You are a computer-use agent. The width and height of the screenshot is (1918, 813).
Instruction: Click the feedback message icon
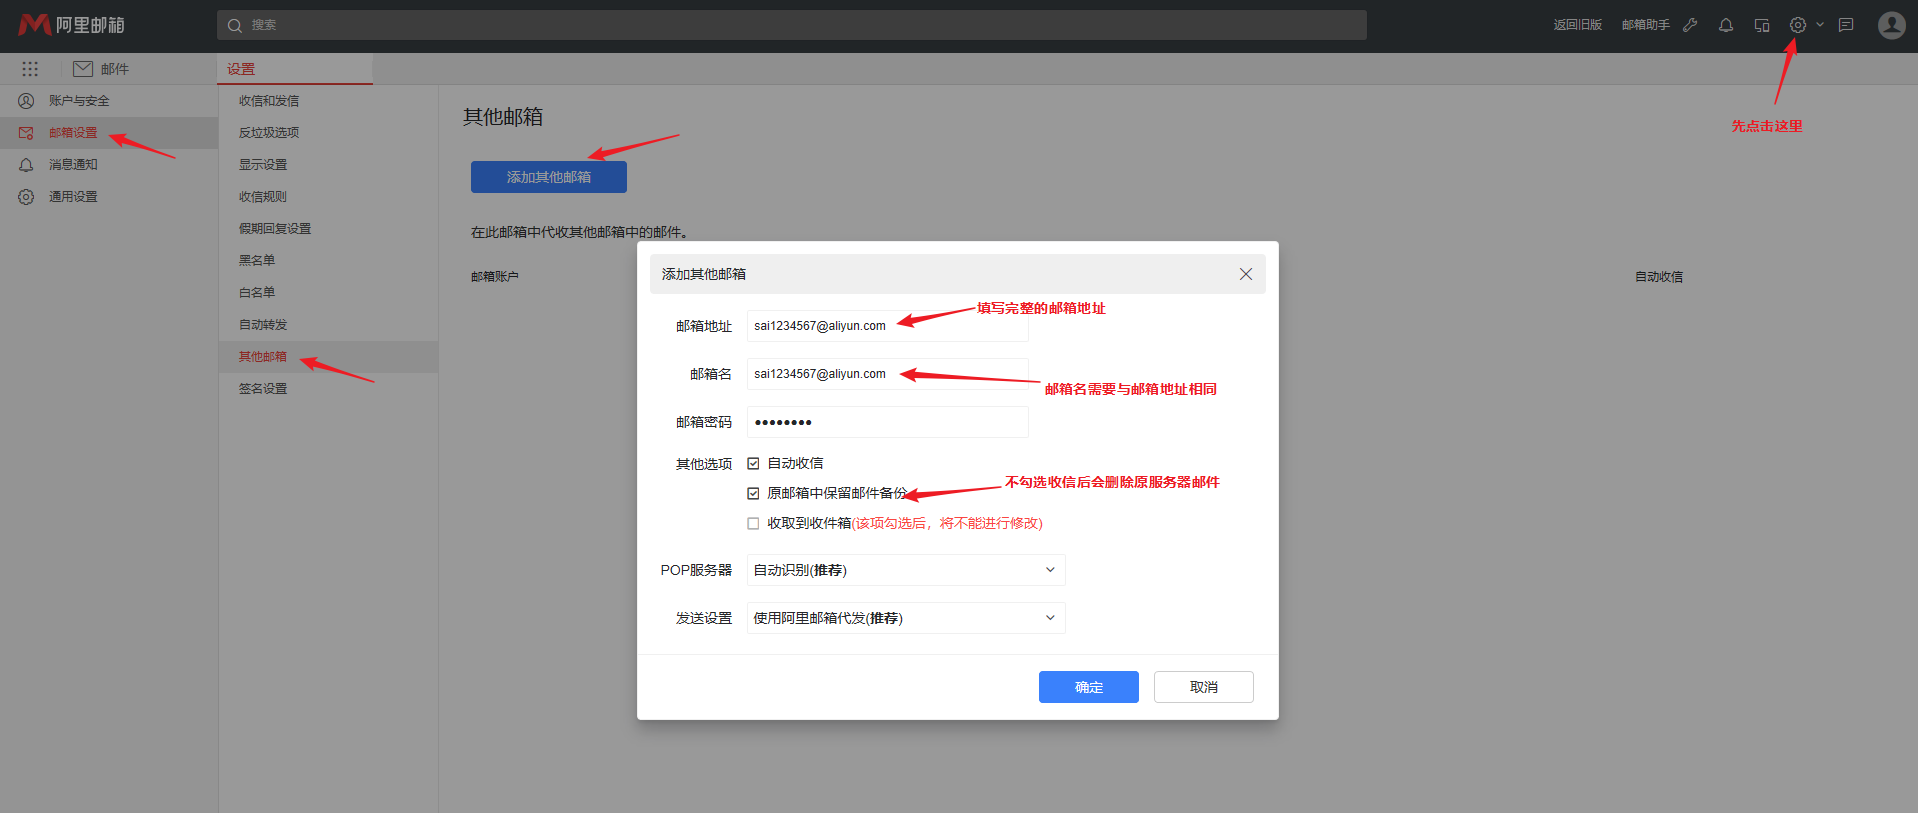(1846, 25)
